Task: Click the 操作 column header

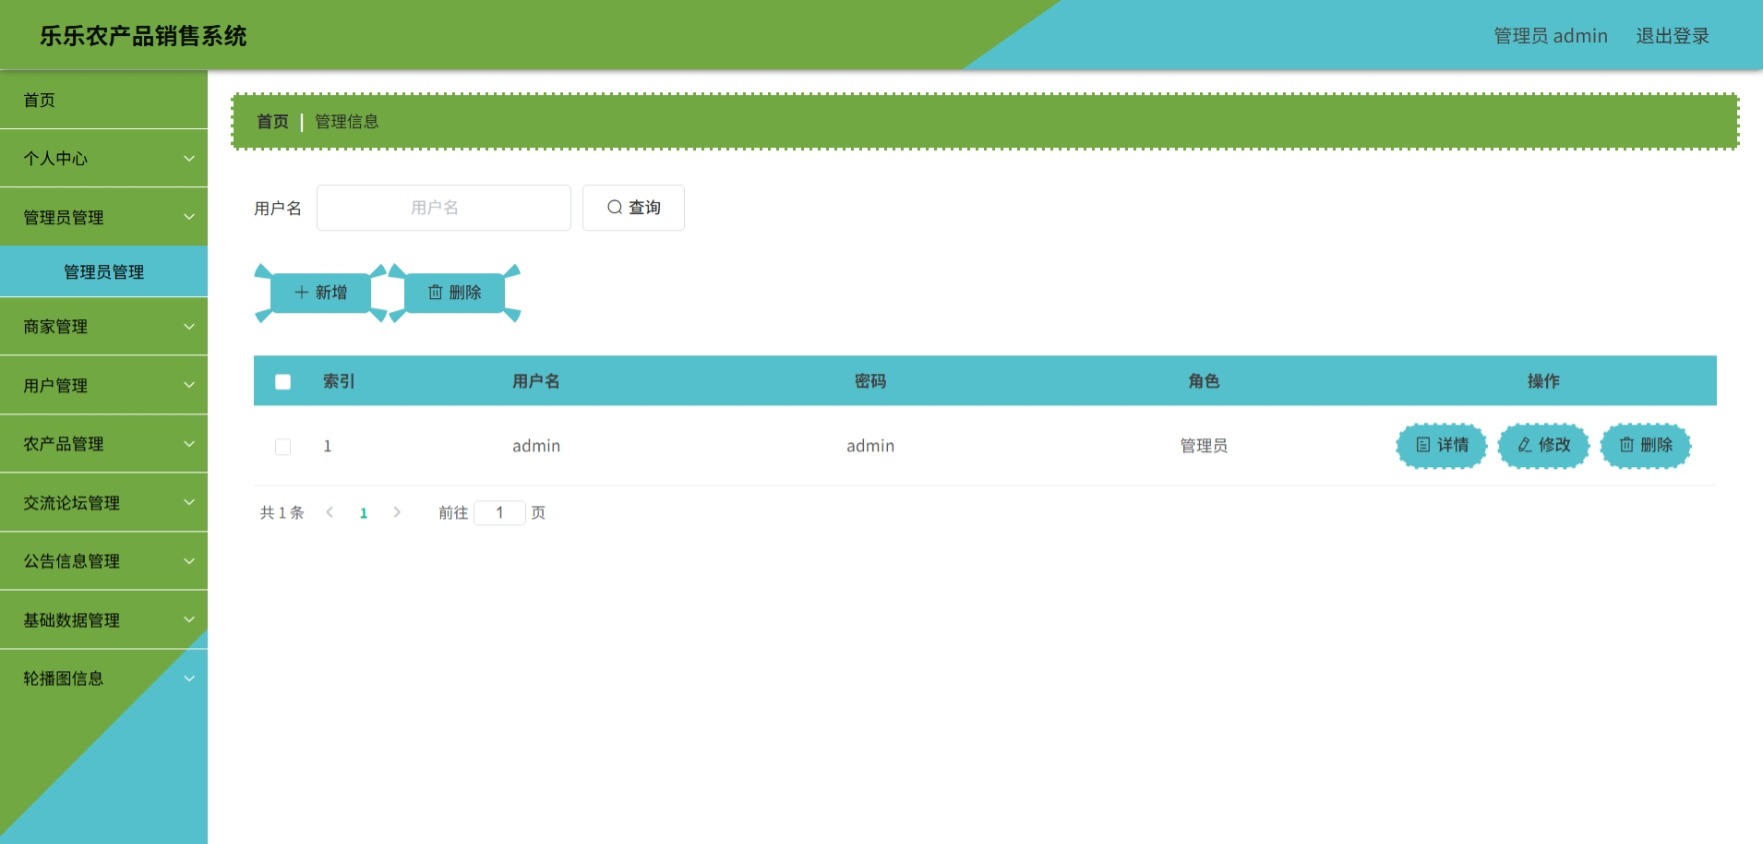Action: click(x=1543, y=381)
